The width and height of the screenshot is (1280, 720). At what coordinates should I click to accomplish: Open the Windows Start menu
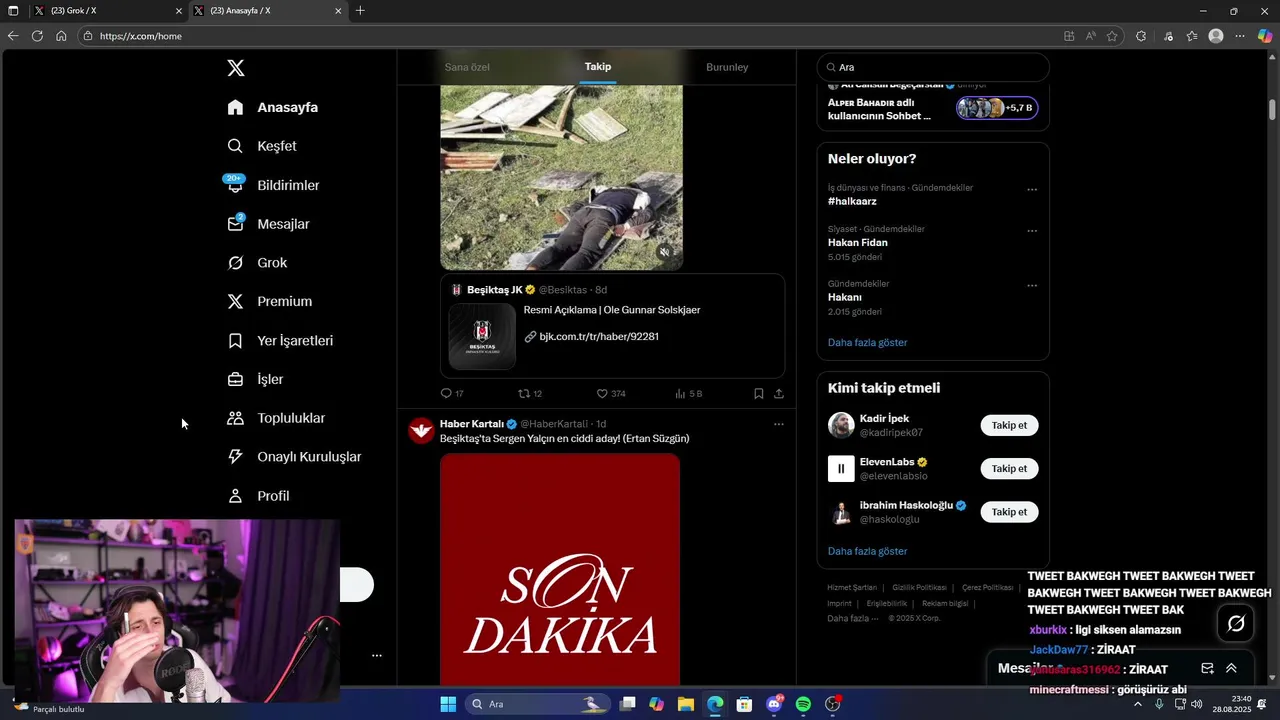point(448,705)
